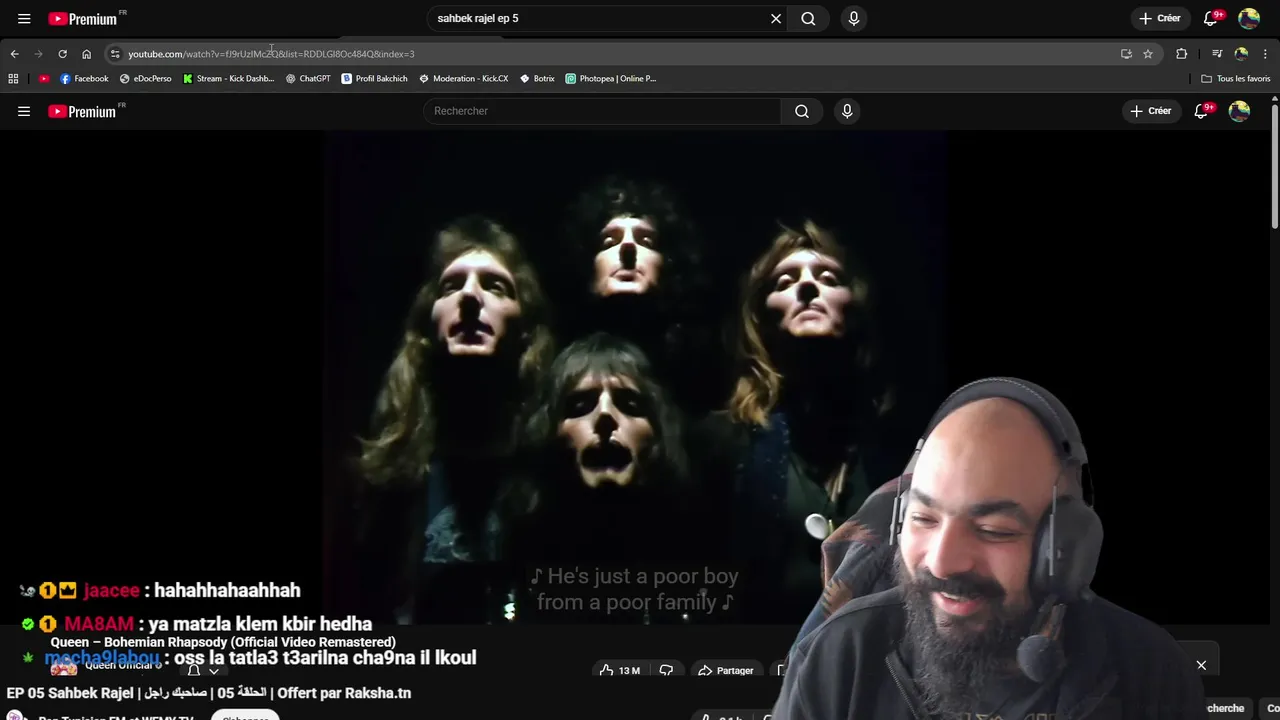This screenshot has height=720, width=1280.
Task: Bookmark this page with the star icon
Action: (1148, 54)
